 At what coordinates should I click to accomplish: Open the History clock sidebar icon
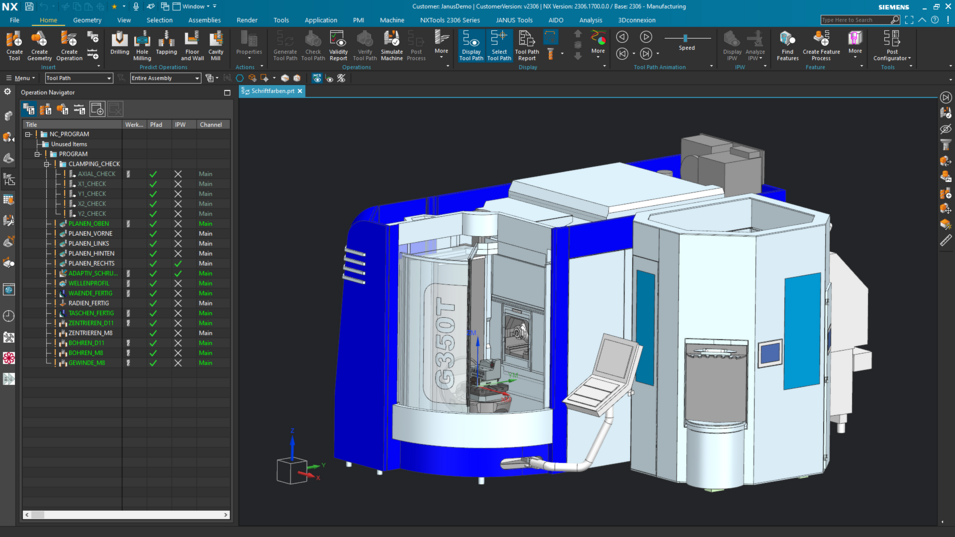point(9,316)
